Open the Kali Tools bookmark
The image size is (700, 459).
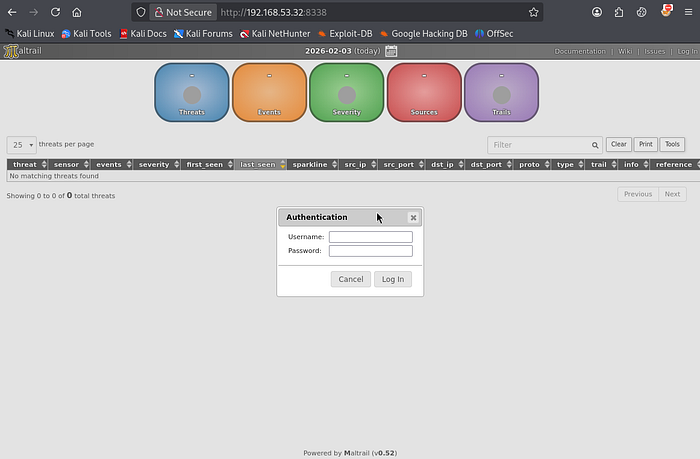coord(86,33)
